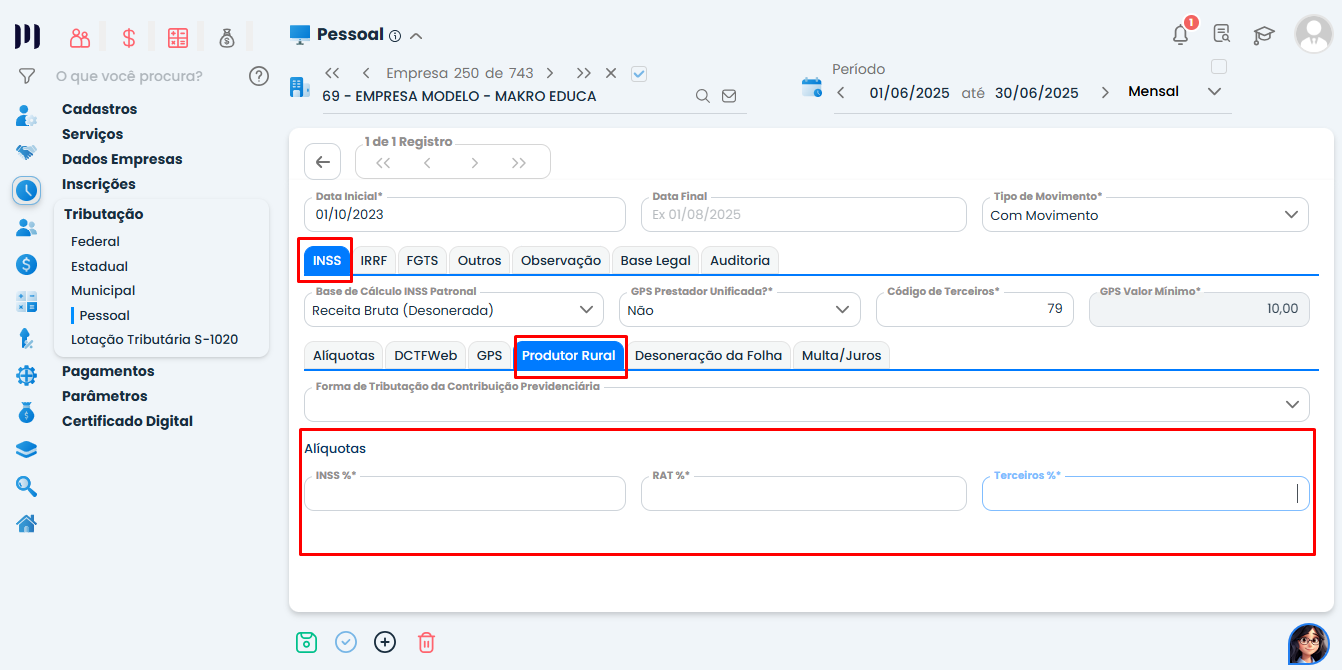The height and width of the screenshot is (670, 1342).
Task: Click the company search magnifier icon
Action: pyautogui.click(x=703, y=96)
